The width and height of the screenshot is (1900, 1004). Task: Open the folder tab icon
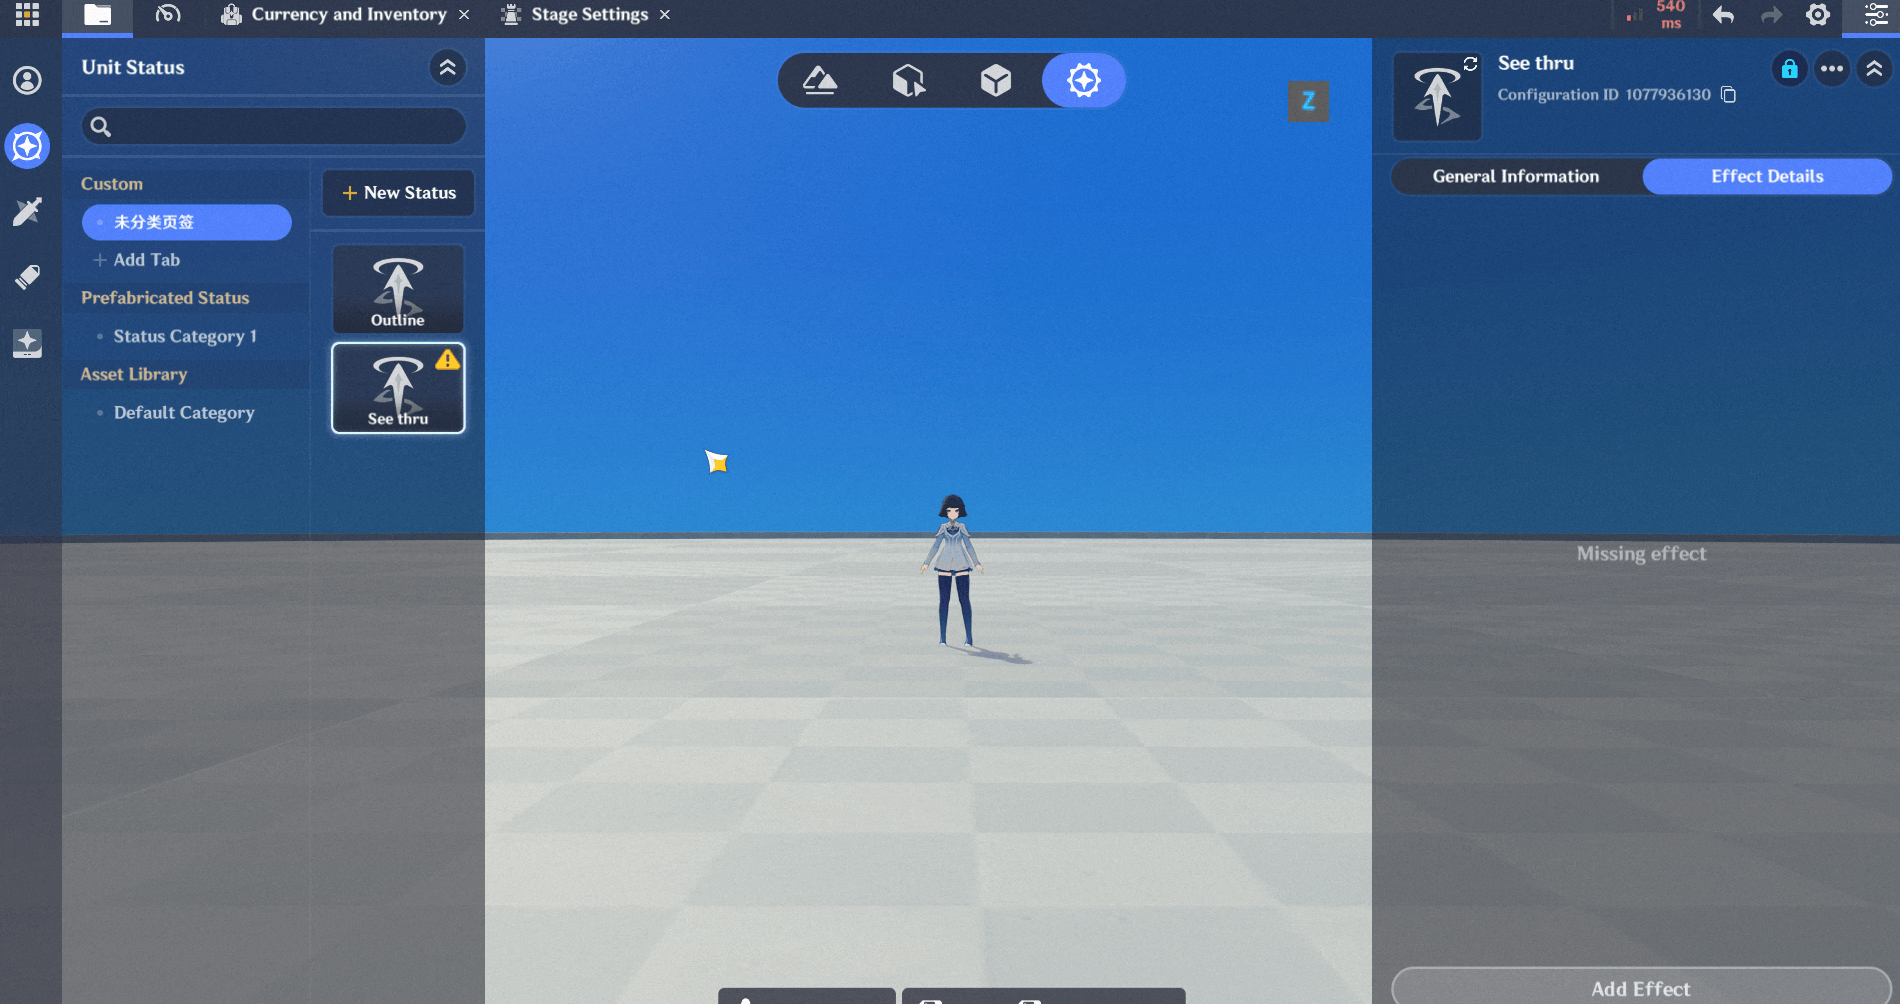(x=97, y=15)
